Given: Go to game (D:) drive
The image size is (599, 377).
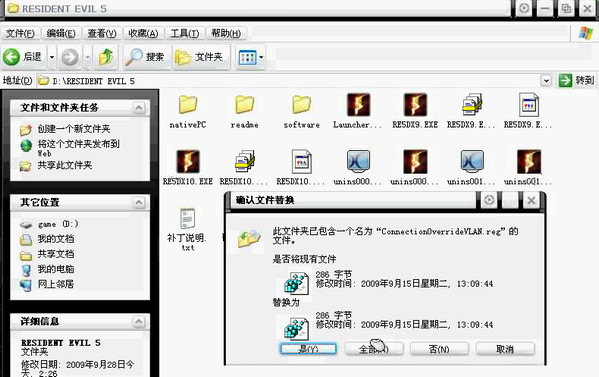Looking at the screenshot, I should pyautogui.click(x=58, y=224).
